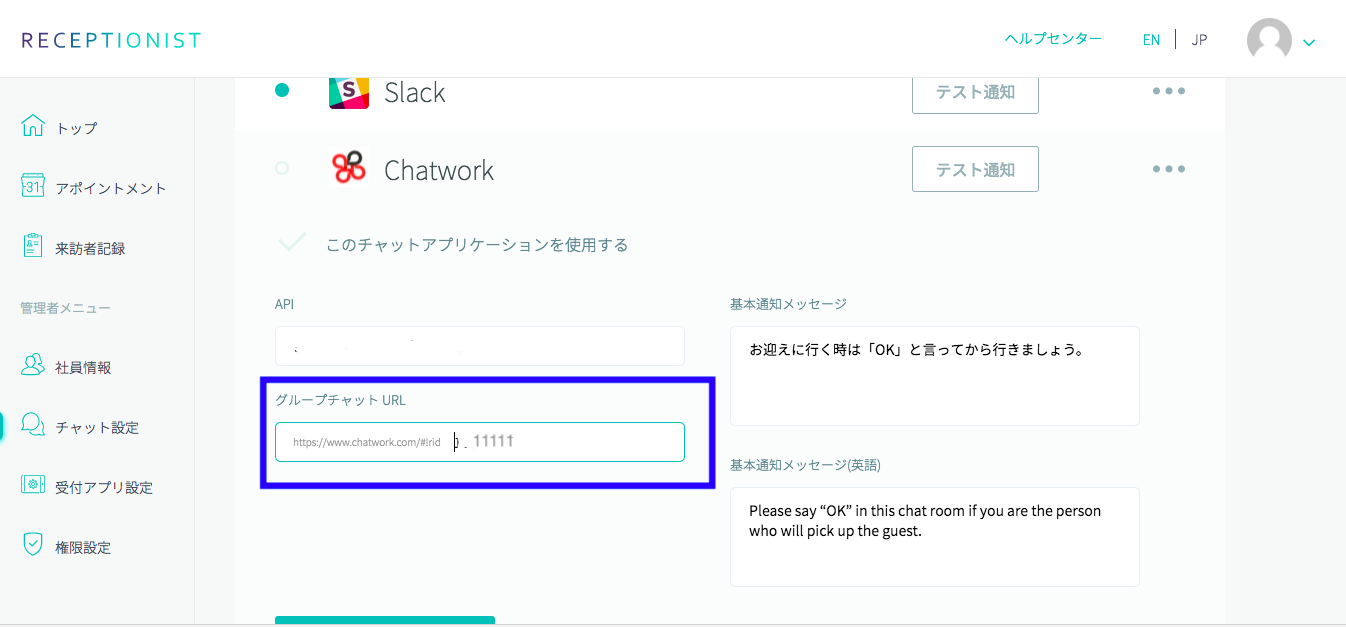1346x627 pixels.
Task: Click the Slack logo icon
Action: (349, 92)
